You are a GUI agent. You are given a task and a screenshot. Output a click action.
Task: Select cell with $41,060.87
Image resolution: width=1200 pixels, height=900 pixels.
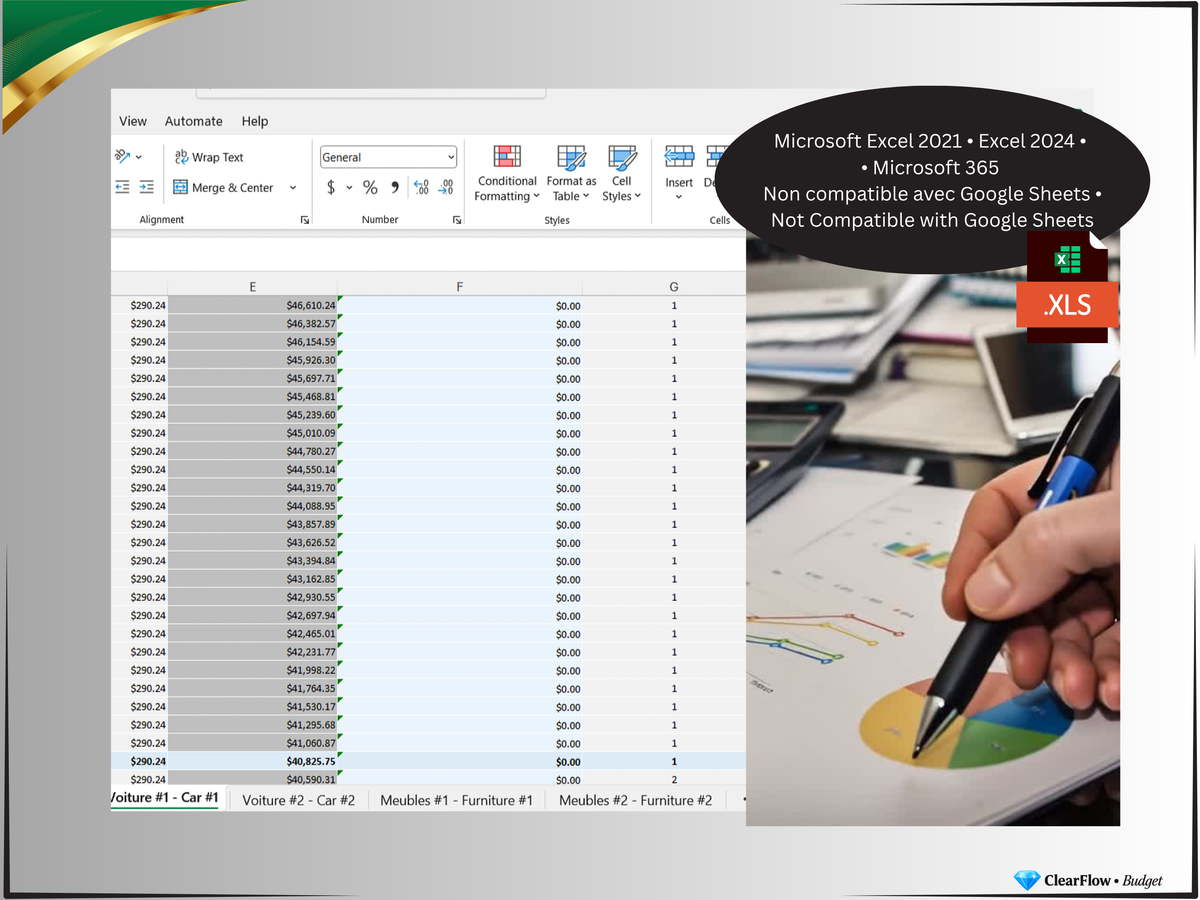click(253, 743)
